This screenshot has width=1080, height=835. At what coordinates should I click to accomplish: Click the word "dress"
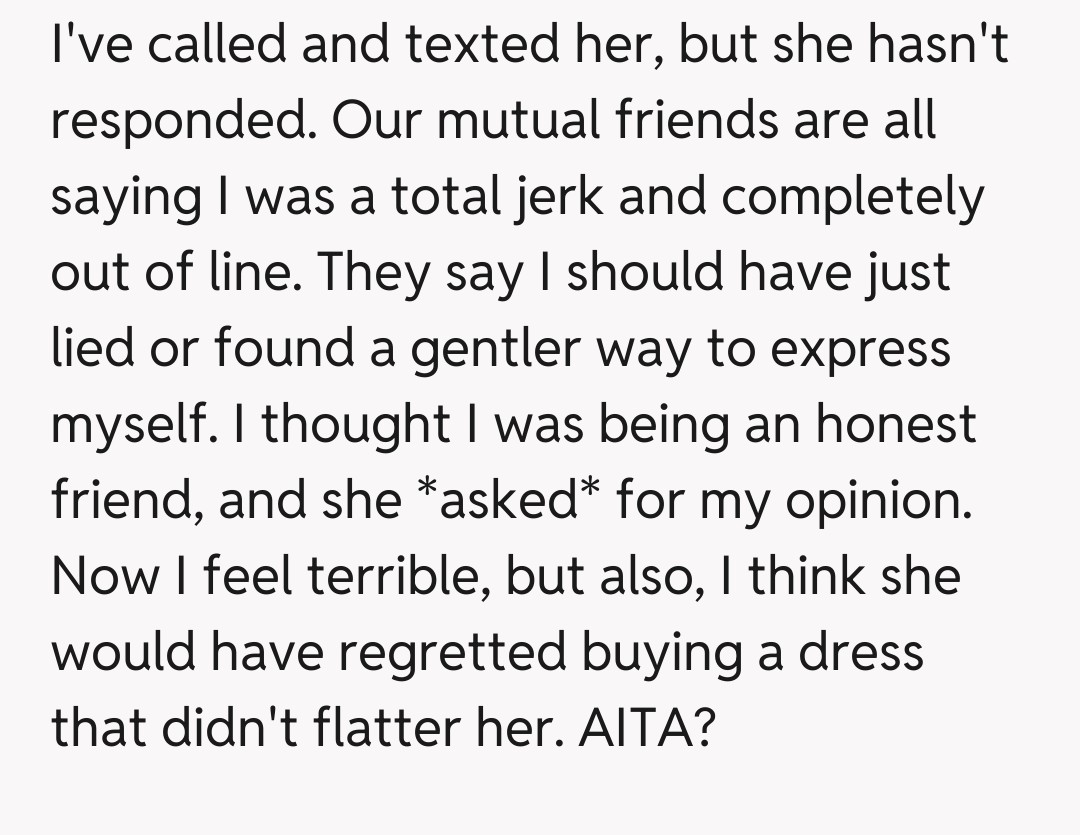[863, 652]
